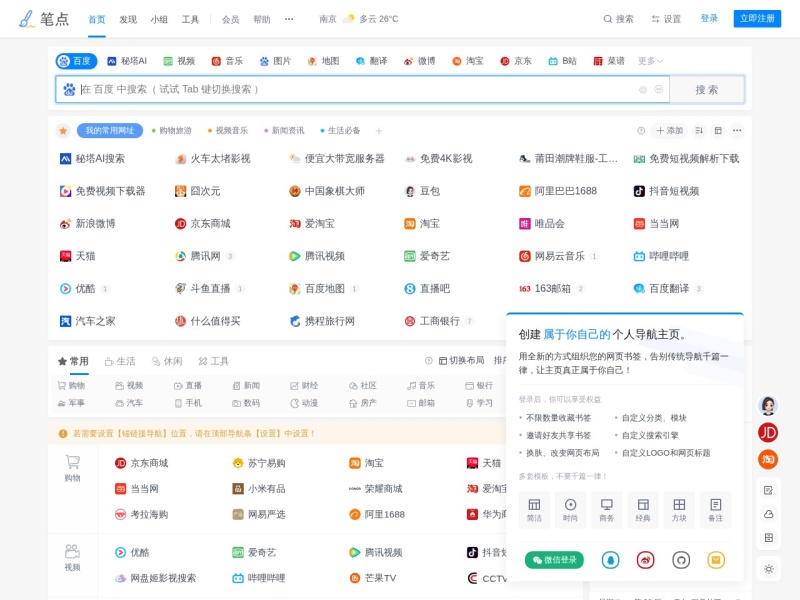
Task: Switch to 新闻资讯 category
Action: tap(284, 131)
